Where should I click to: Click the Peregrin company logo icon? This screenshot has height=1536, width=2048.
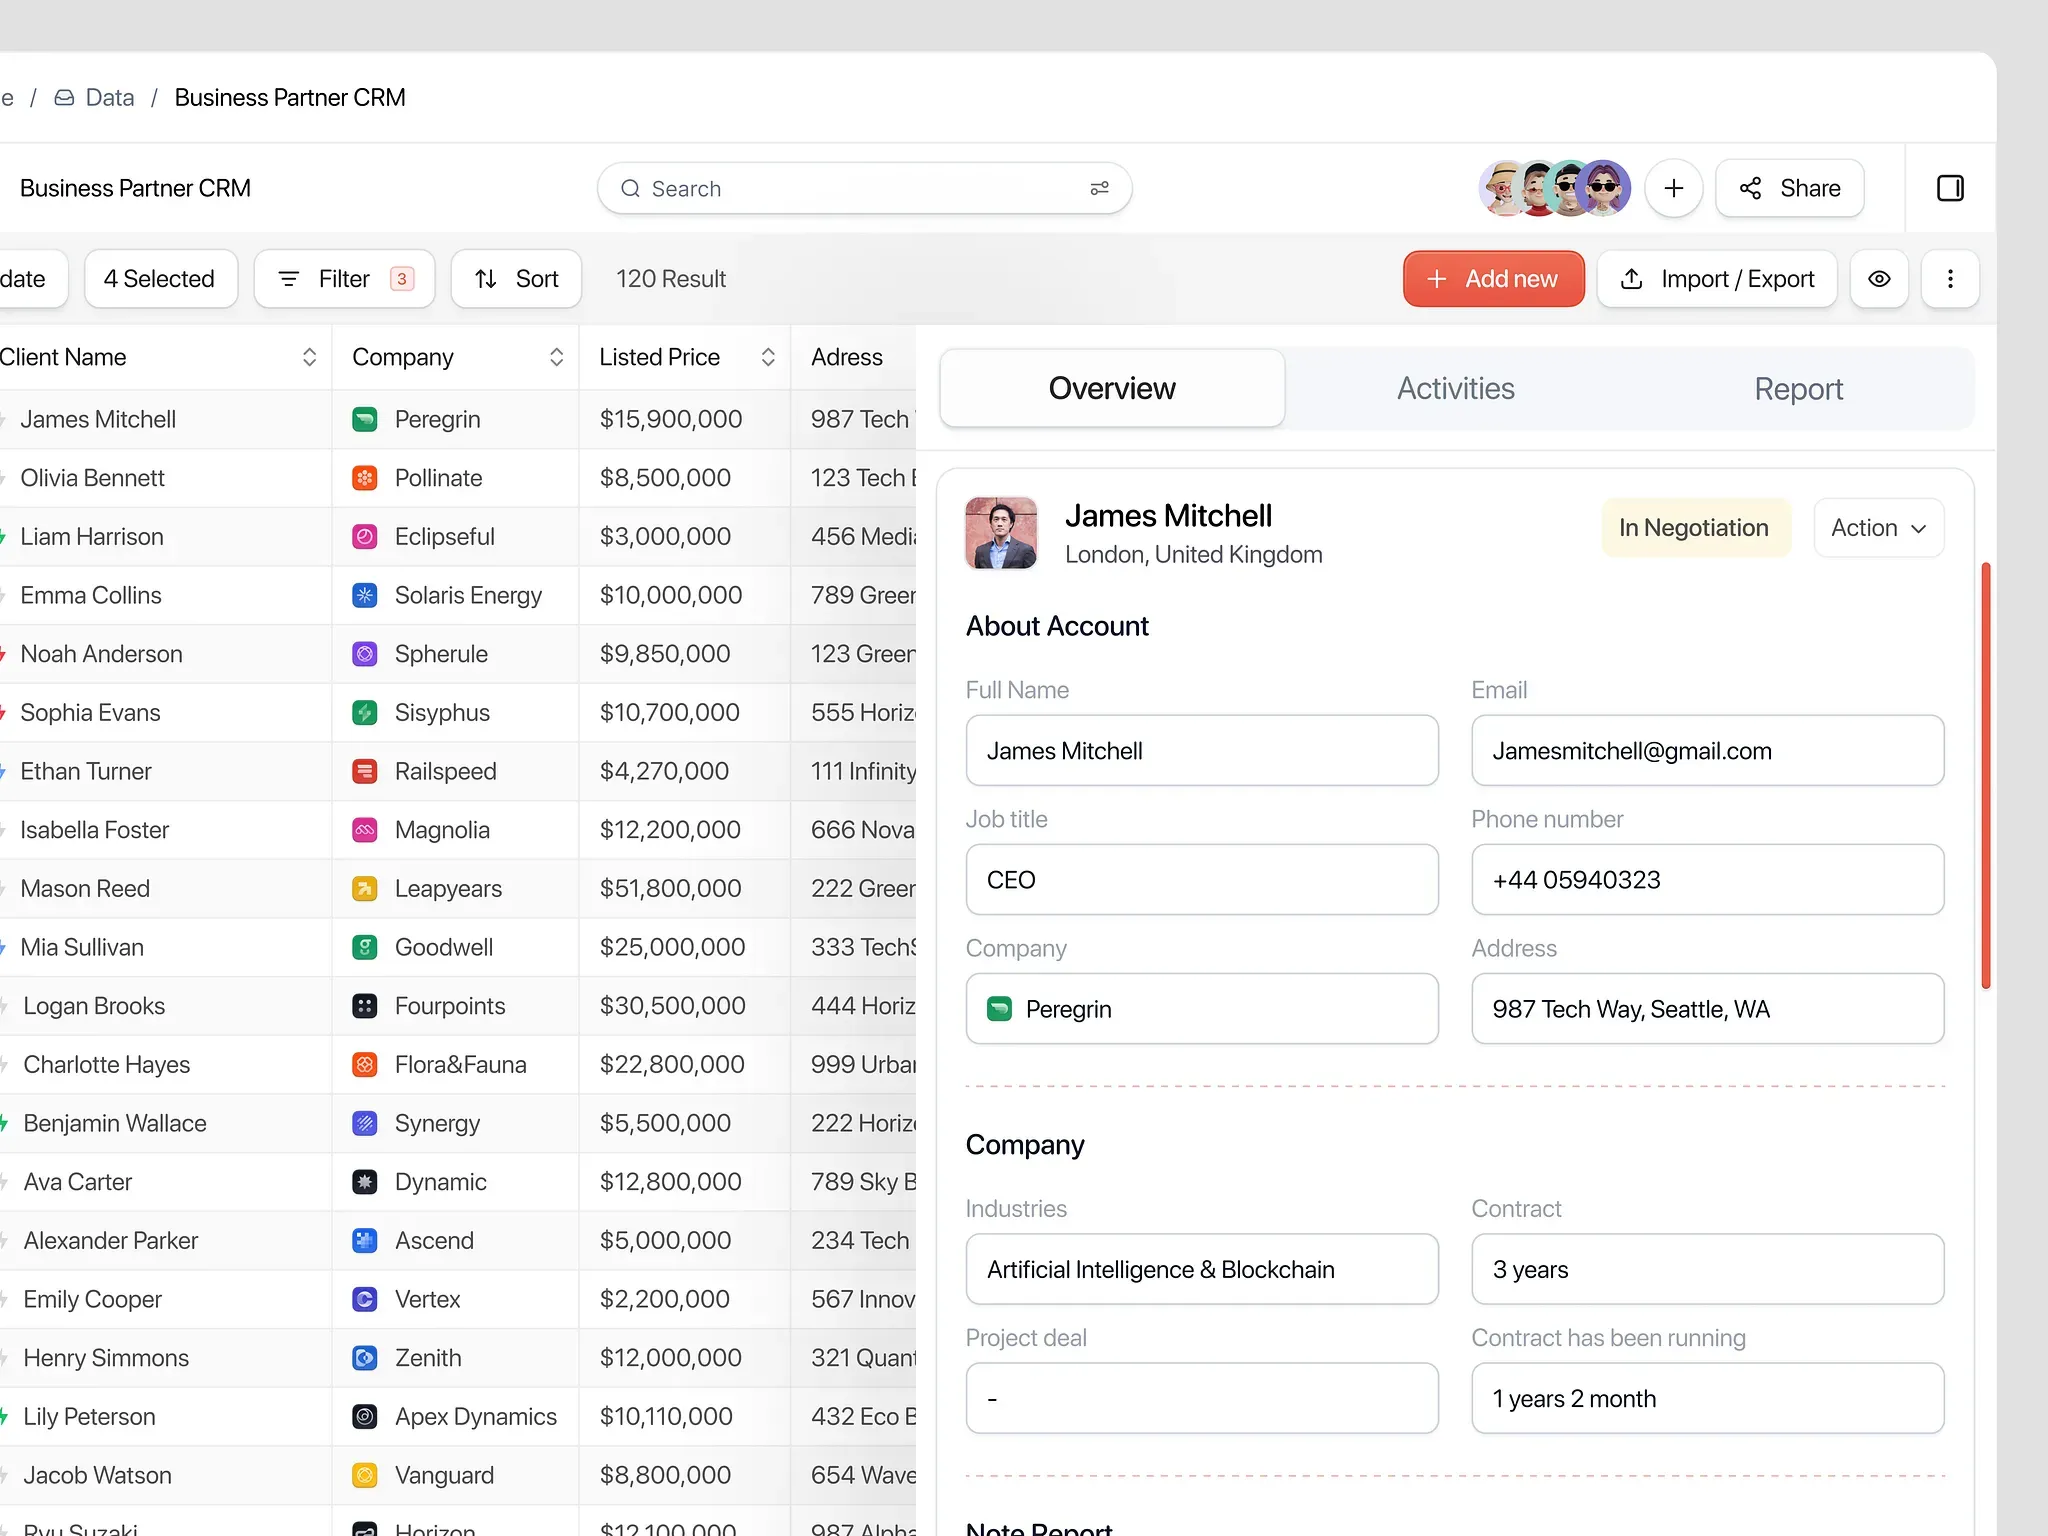pos(365,420)
